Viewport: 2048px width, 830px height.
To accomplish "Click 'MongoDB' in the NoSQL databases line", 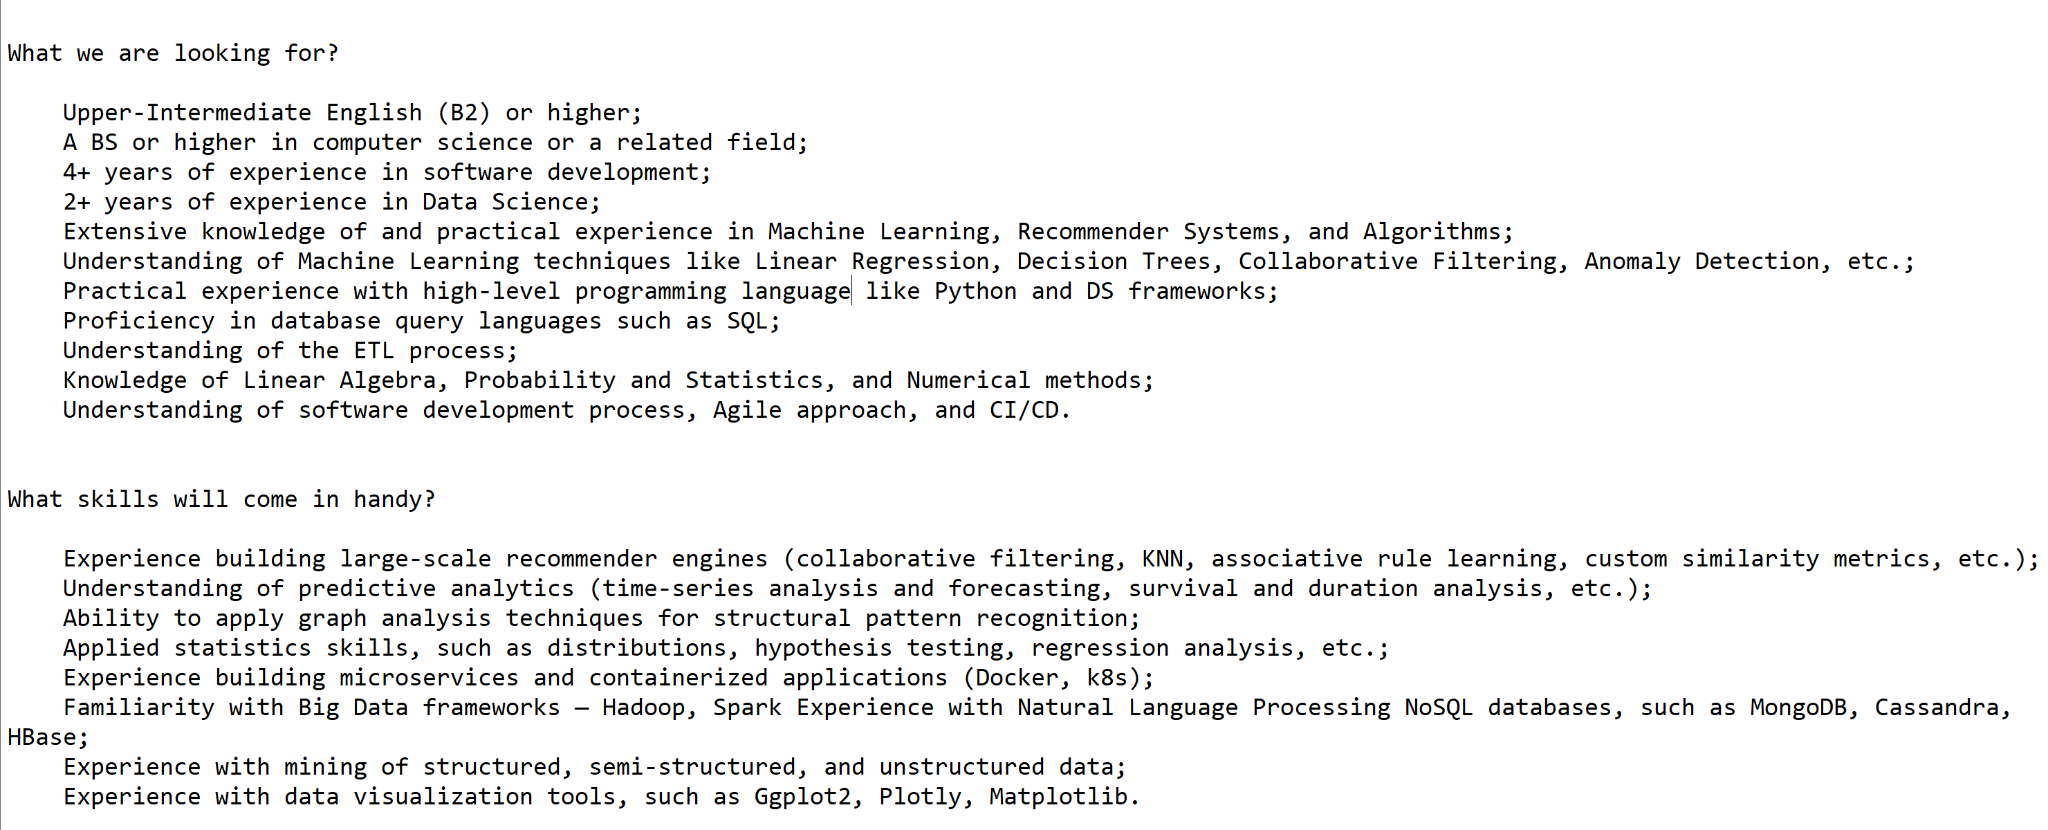I will [x=1798, y=708].
